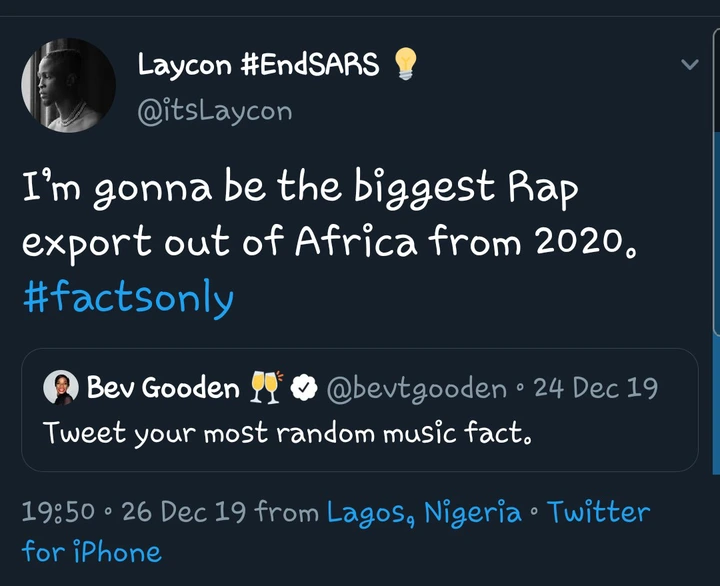This screenshot has height=586, width=720.
Task: Click the 24 Dec 19 quoted tweet date
Action: click(x=595, y=389)
